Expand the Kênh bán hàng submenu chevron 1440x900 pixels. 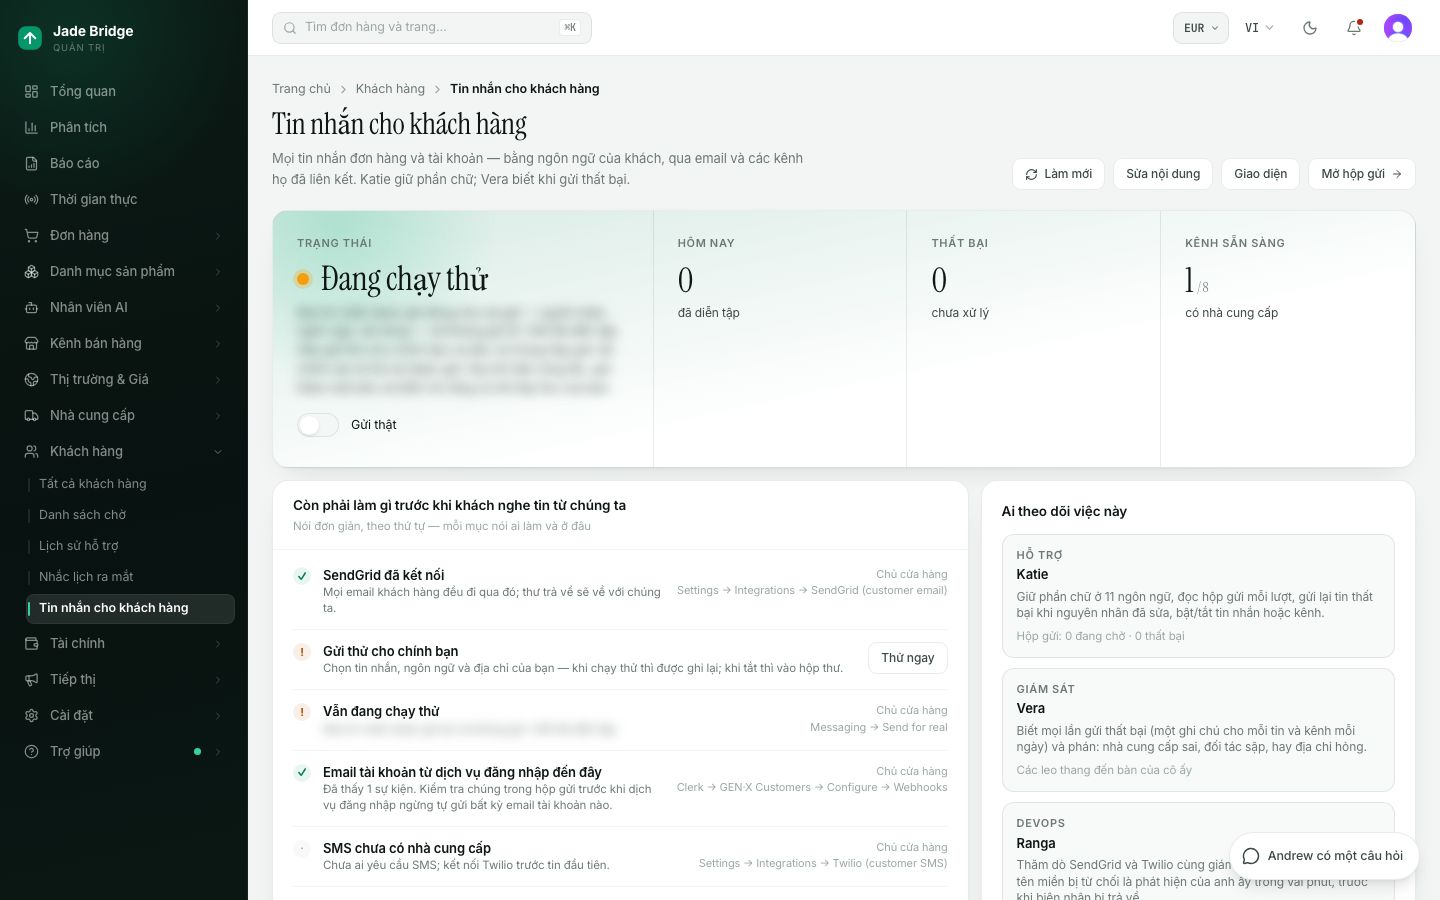tap(218, 344)
